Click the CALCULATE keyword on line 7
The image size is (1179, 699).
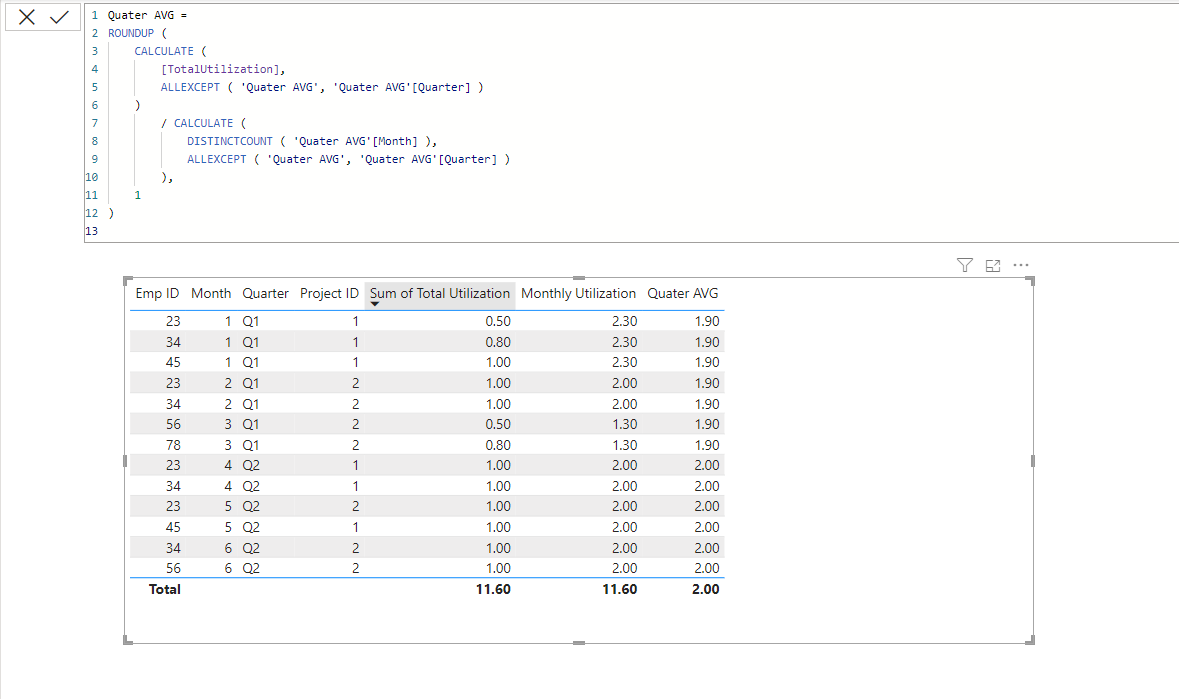tap(203, 123)
